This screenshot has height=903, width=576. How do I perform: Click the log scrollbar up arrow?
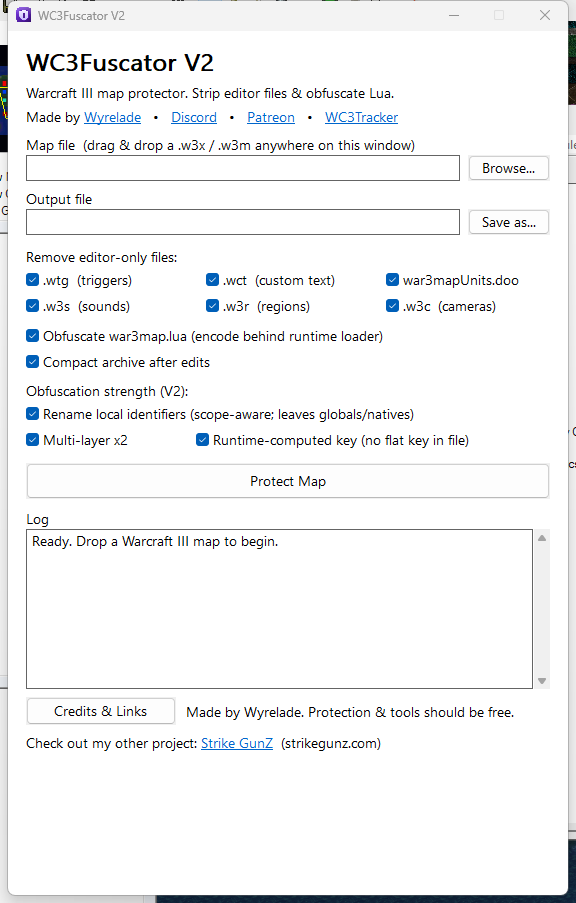541,538
